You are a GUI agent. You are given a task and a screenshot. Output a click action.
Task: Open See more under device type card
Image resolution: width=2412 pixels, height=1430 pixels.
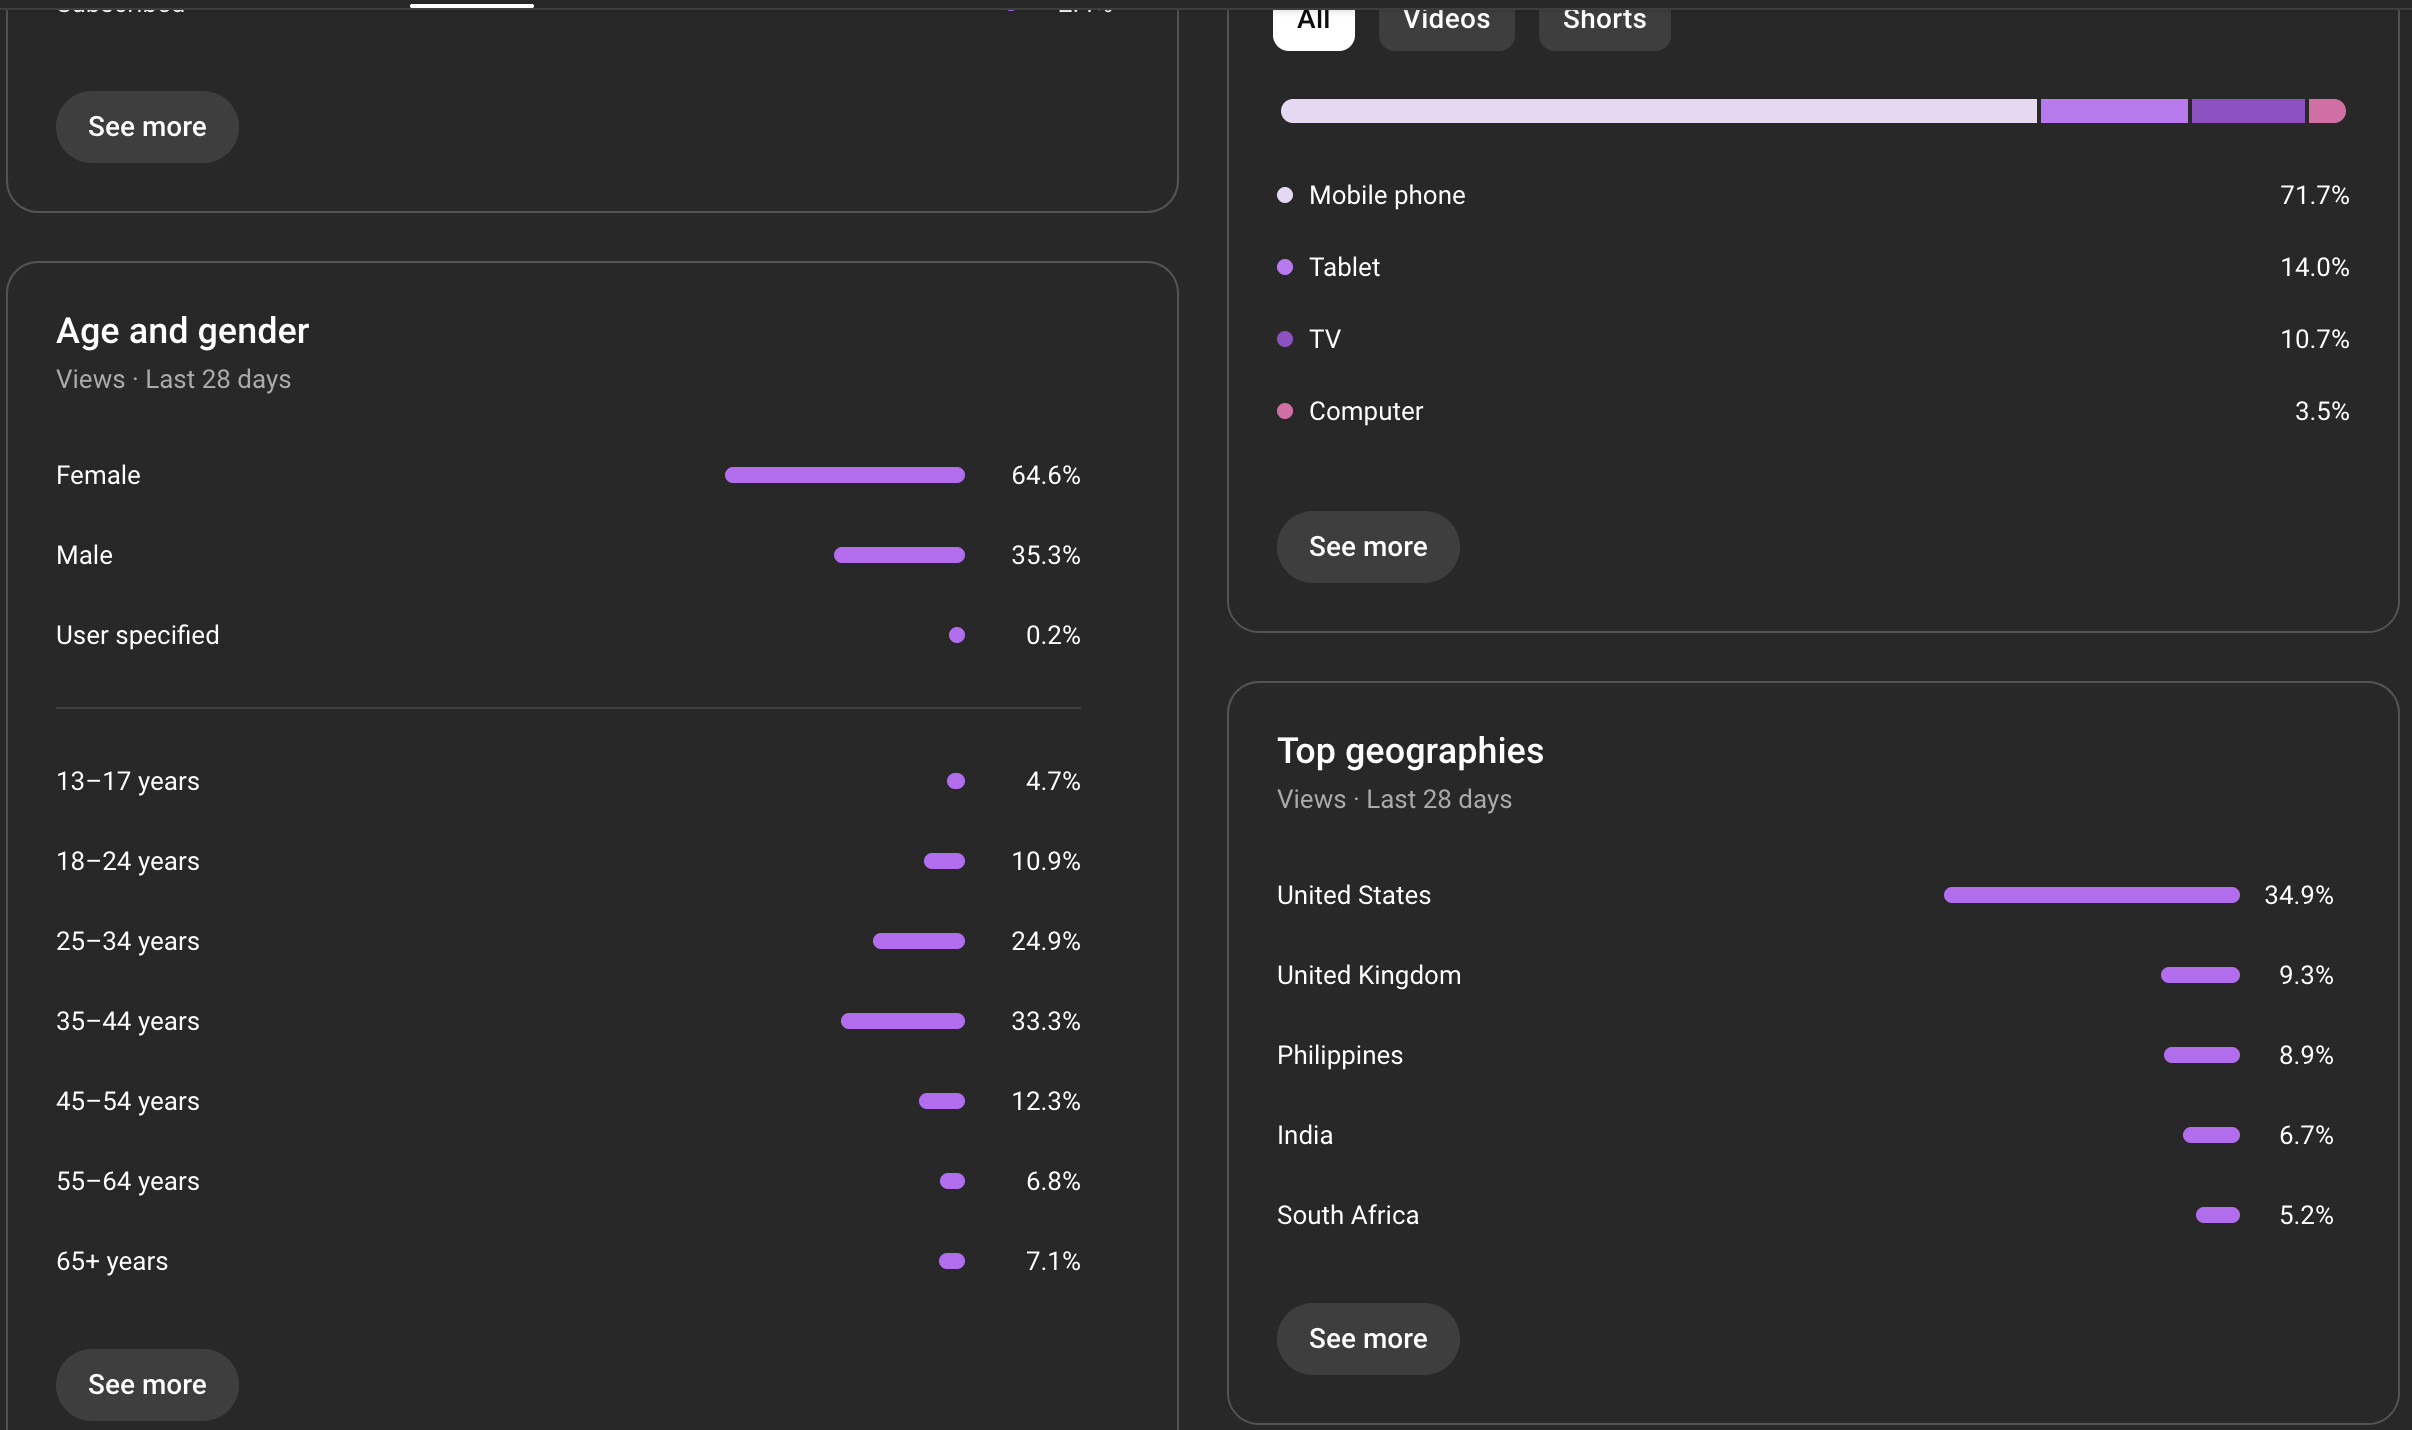click(x=1367, y=547)
